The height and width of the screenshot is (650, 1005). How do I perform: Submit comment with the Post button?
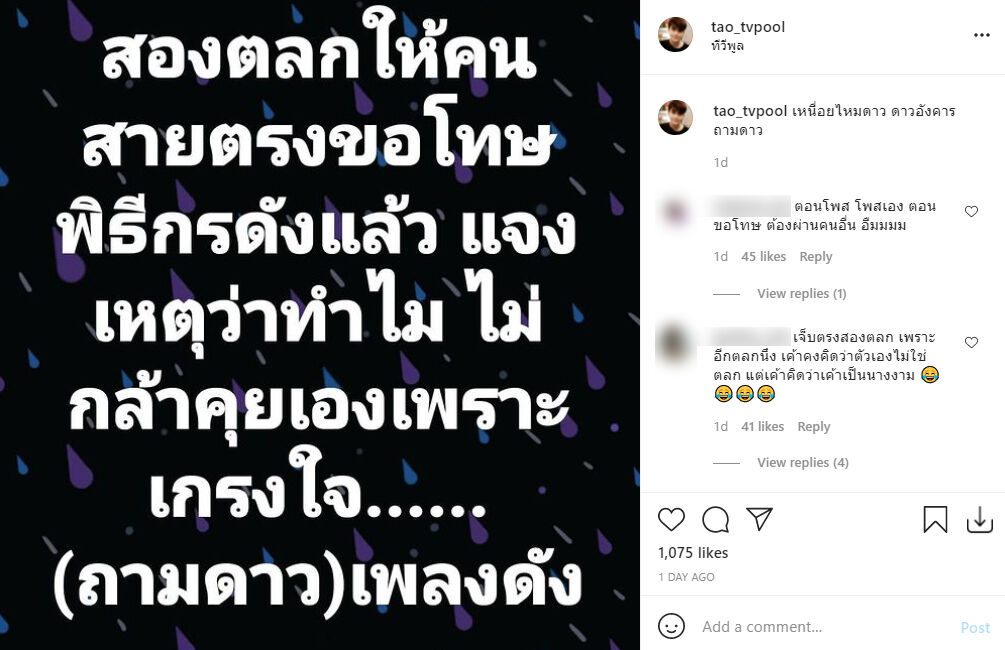pos(975,628)
